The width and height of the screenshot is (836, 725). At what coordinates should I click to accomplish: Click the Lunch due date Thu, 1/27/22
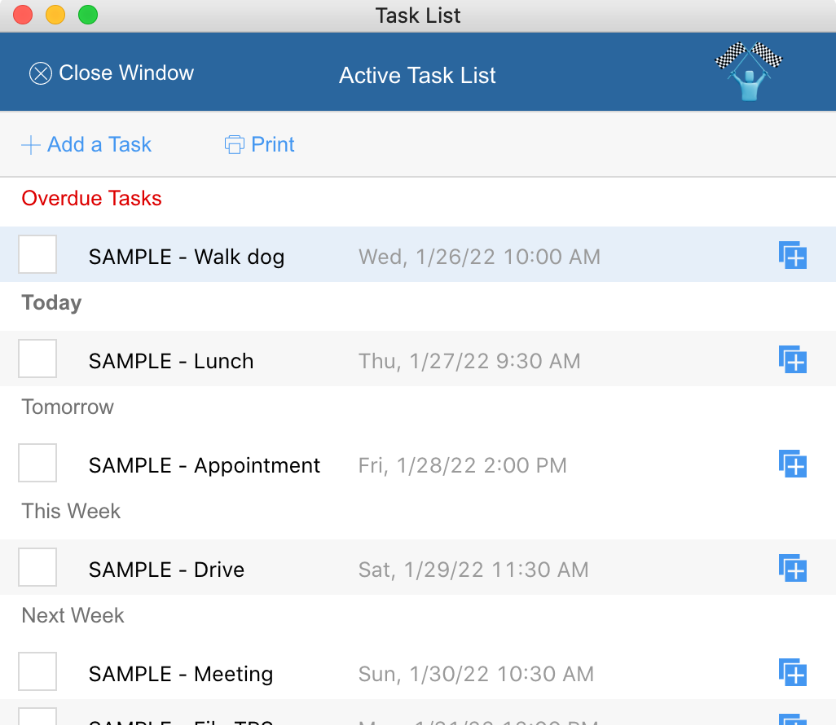click(469, 362)
